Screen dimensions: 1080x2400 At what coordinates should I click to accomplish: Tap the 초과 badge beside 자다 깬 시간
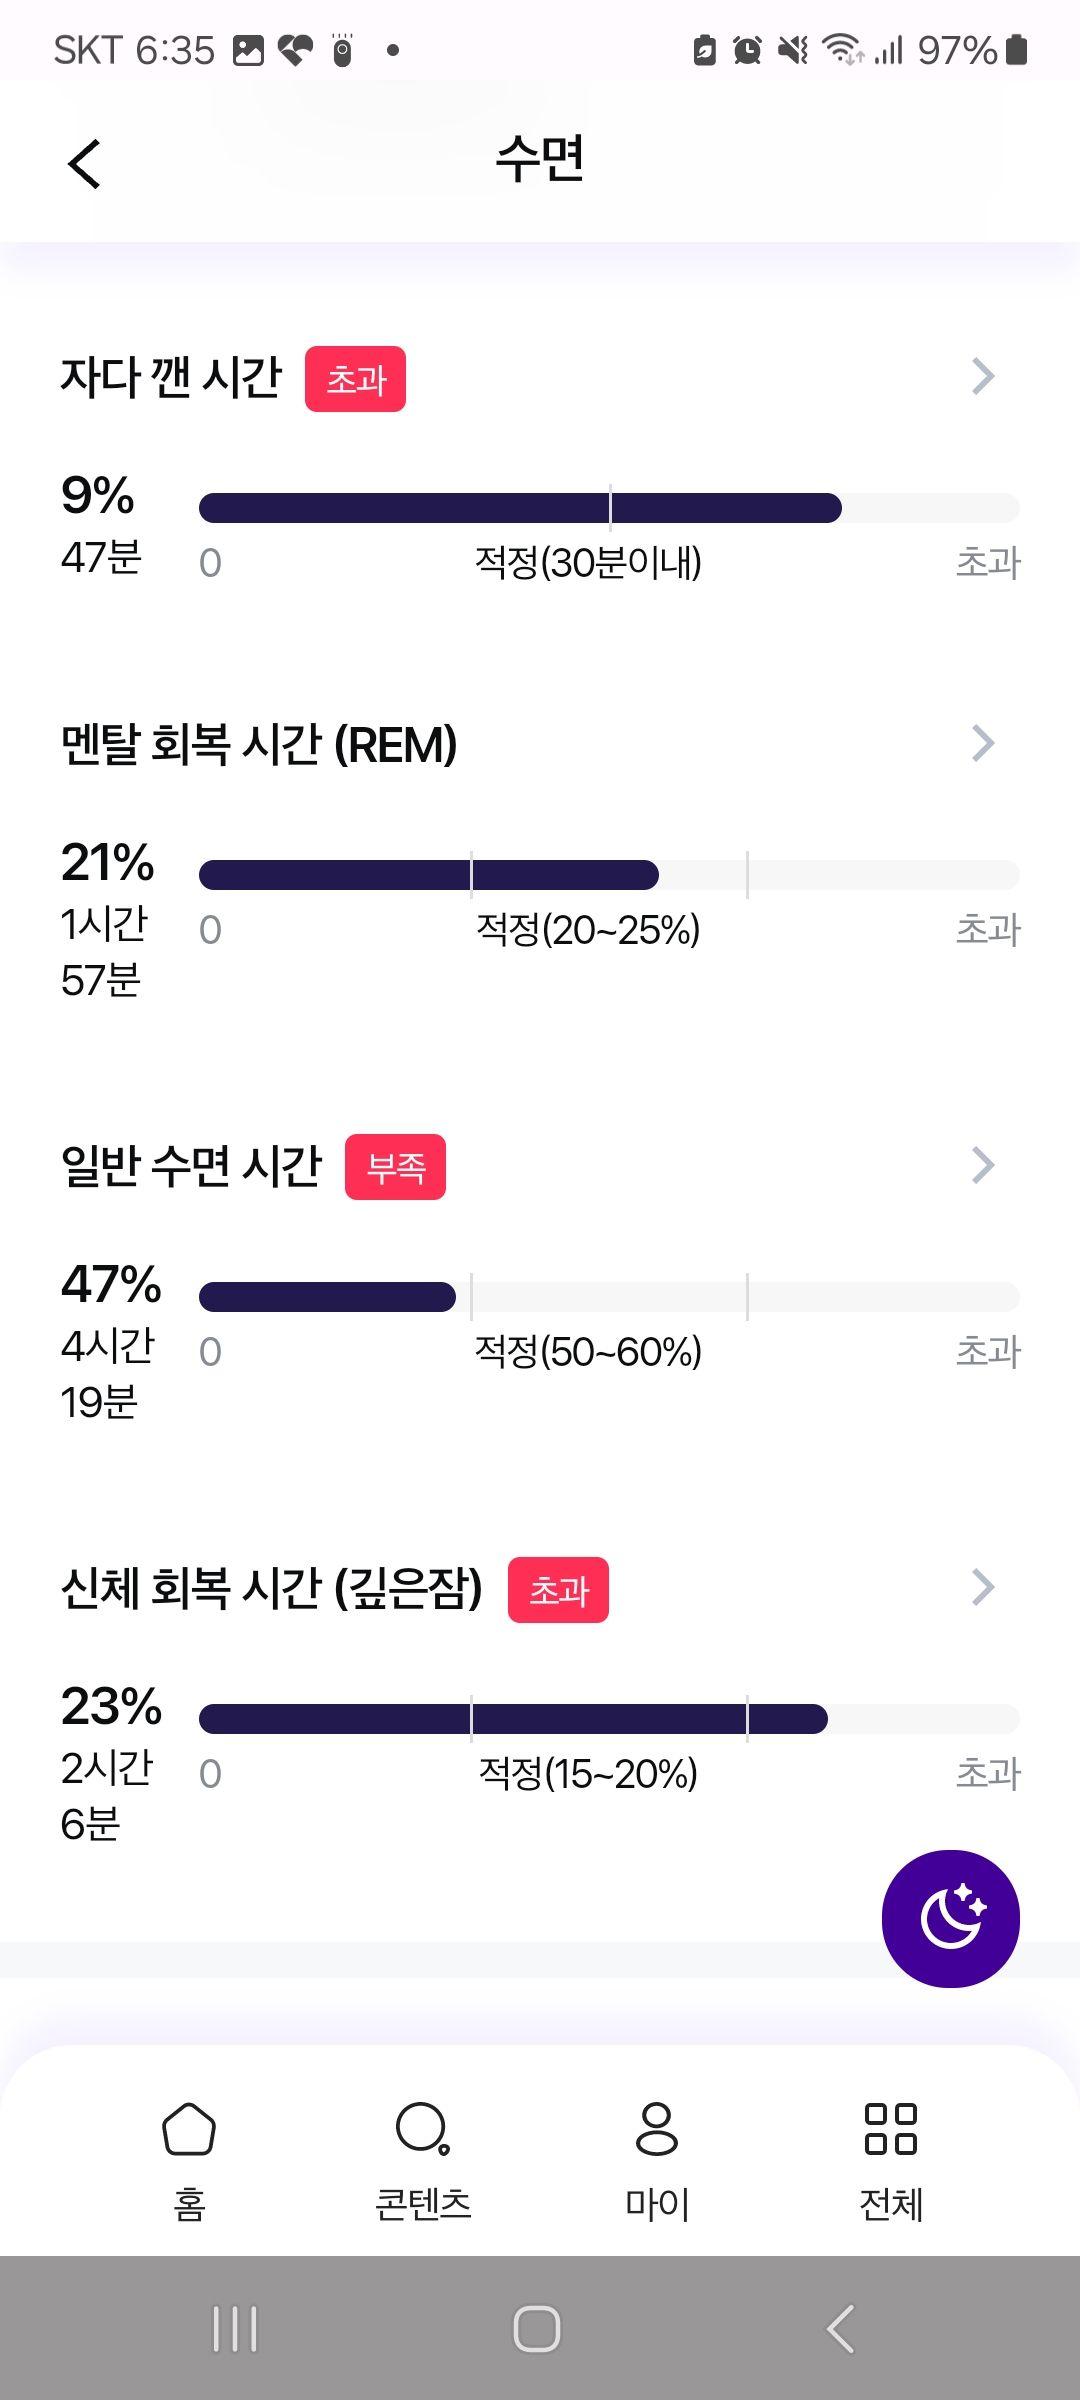point(355,379)
